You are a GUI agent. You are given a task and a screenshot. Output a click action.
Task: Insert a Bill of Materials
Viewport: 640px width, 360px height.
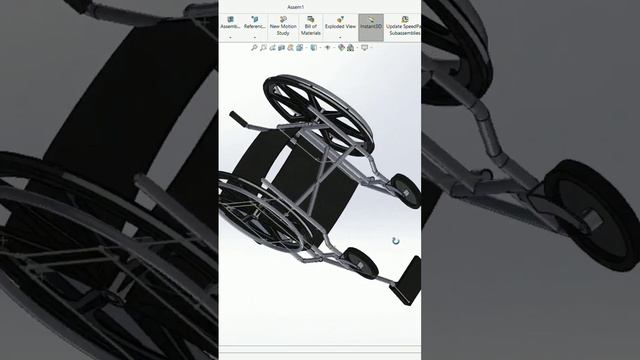[x=311, y=26]
